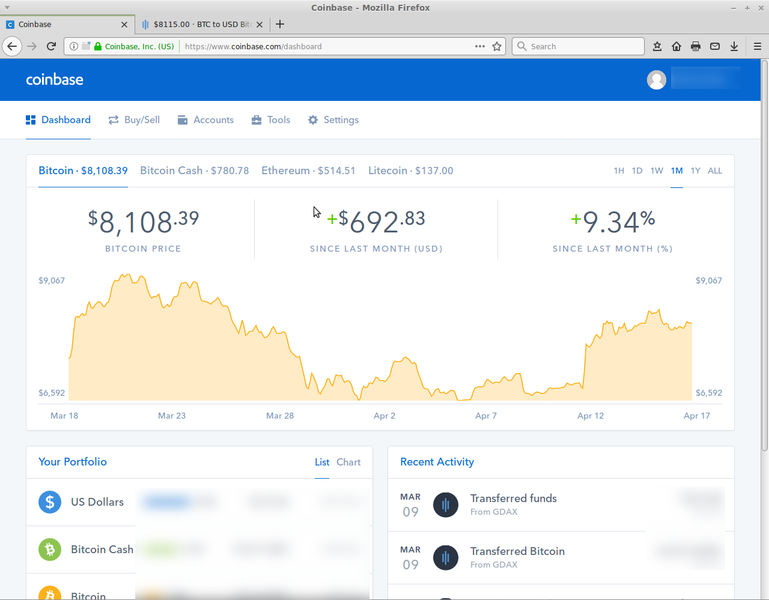The height and width of the screenshot is (600, 769).
Task: Open the Settings navigation link
Action: (x=333, y=120)
